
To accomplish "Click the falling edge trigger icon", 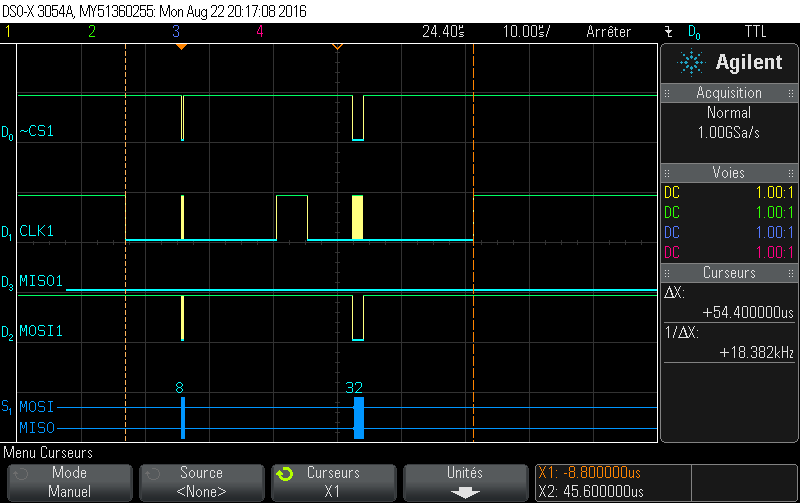I will [669, 32].
